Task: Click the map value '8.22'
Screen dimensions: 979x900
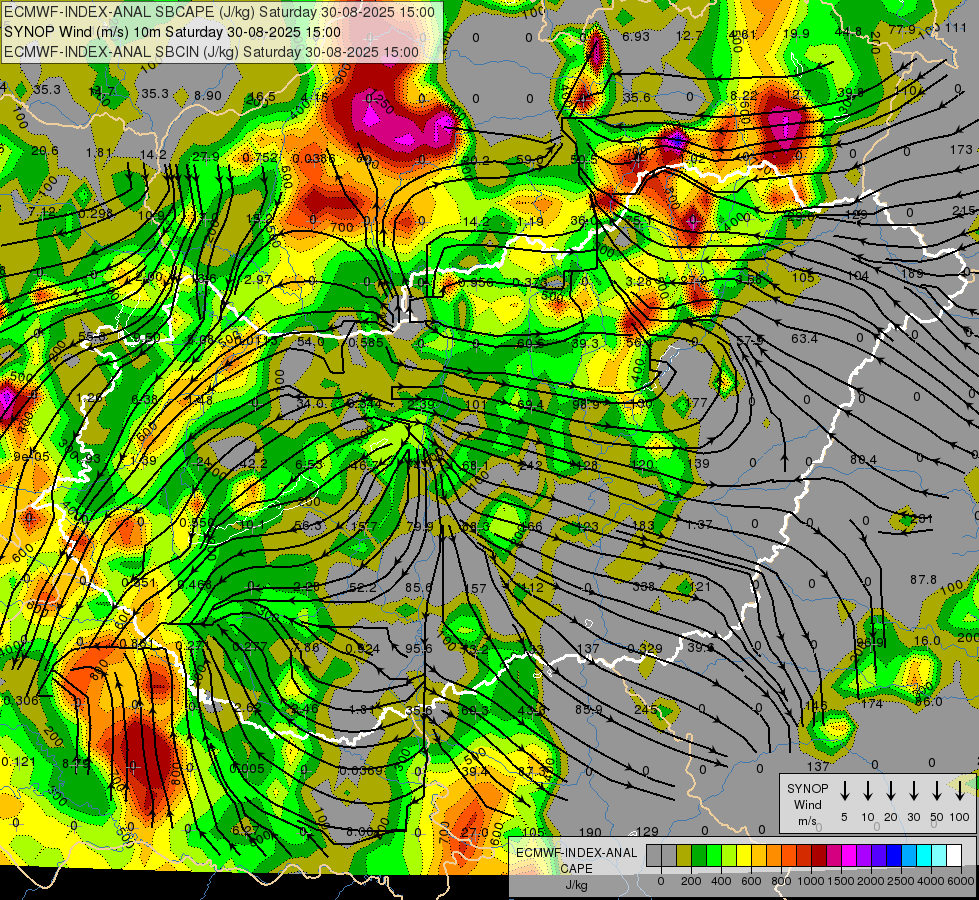Action: coord(743,95)
